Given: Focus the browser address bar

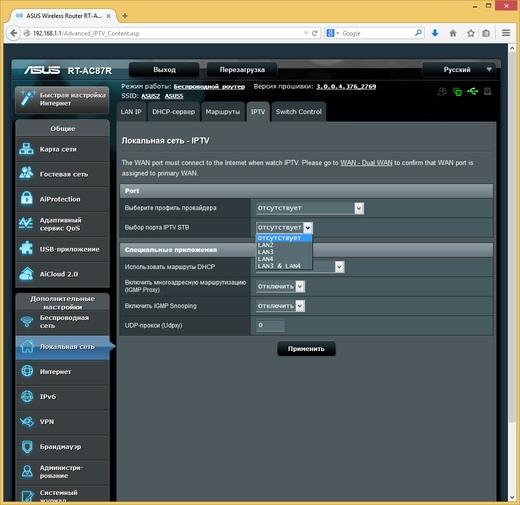Looking at the screenshot, I should [167, 33].
